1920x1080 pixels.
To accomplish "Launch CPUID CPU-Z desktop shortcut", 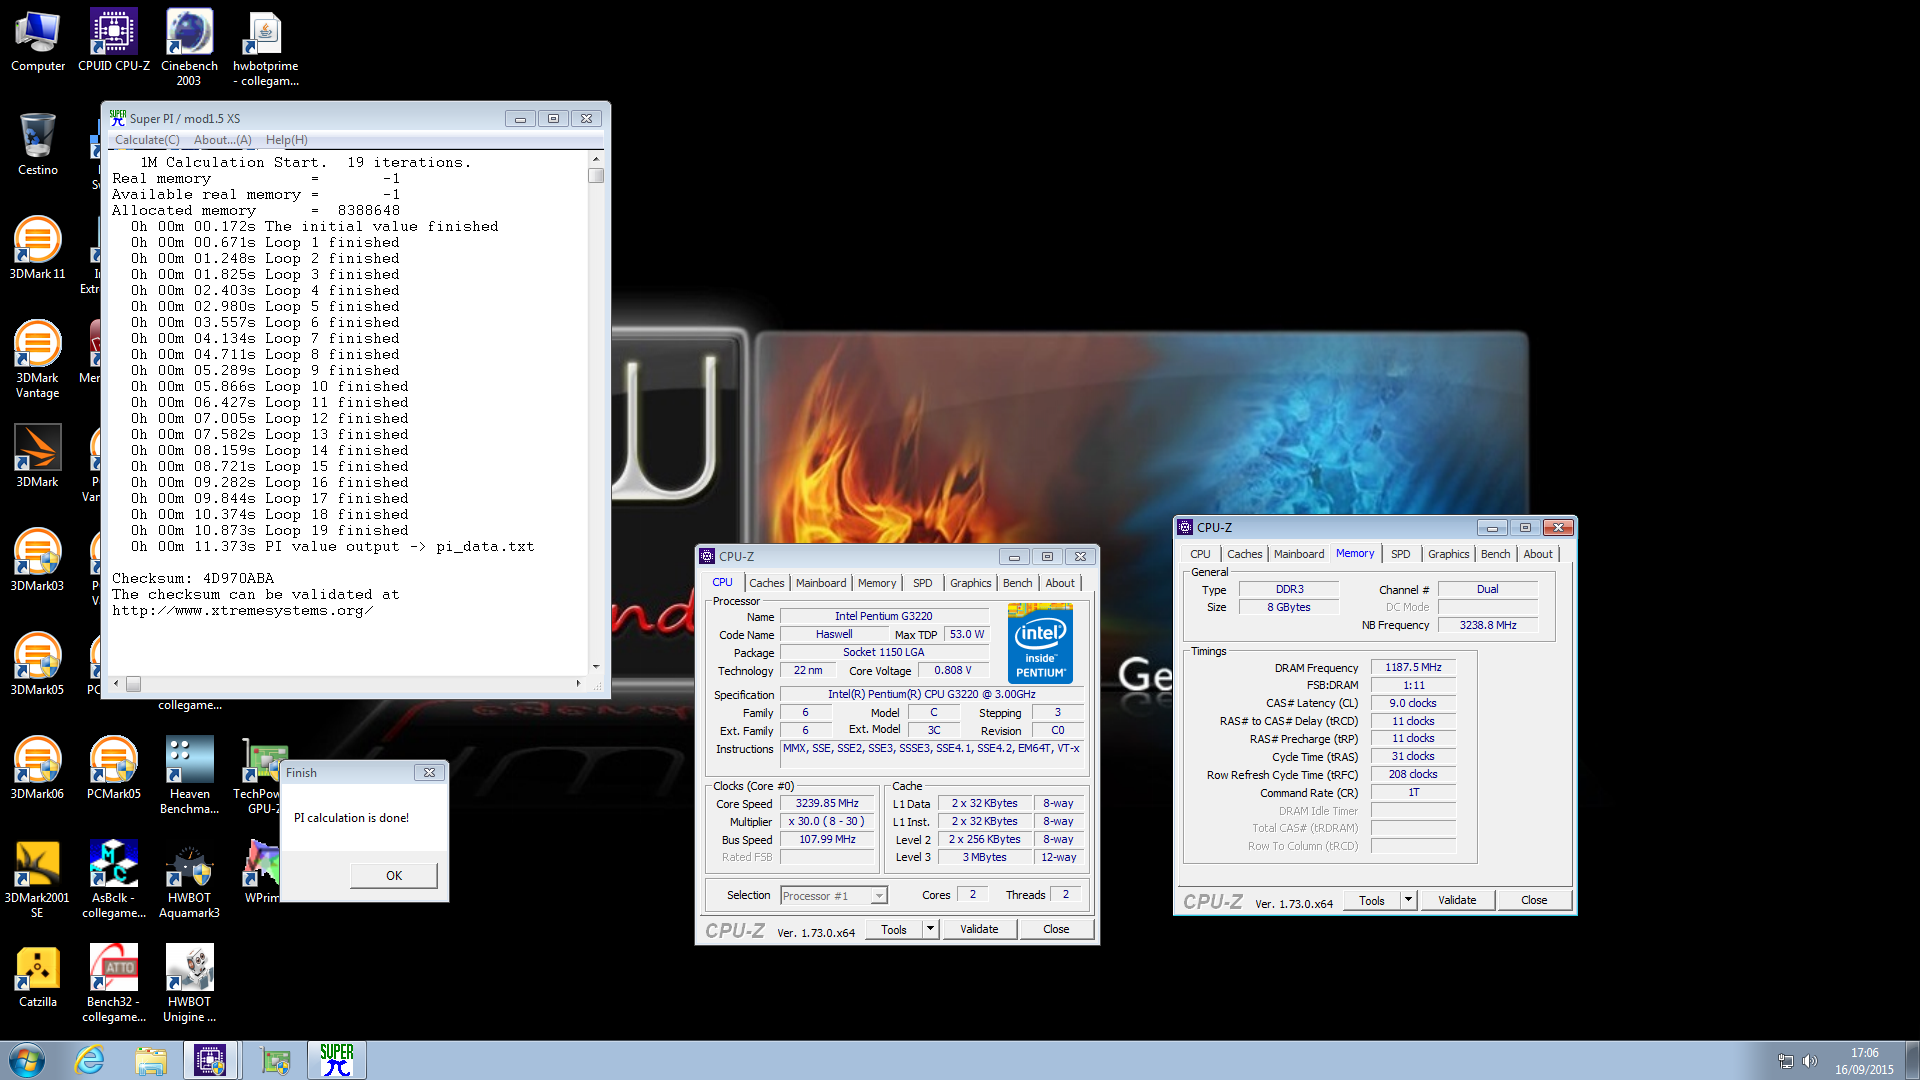I will click(x=114, y=42).
